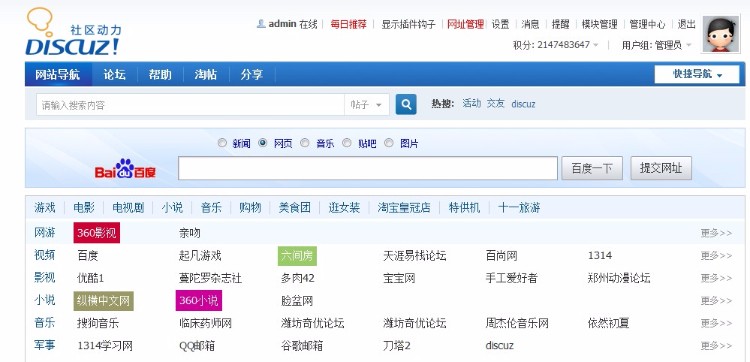Select the 电视剧 category
Viewport: 750px width, 362px height.
point(128,208)
